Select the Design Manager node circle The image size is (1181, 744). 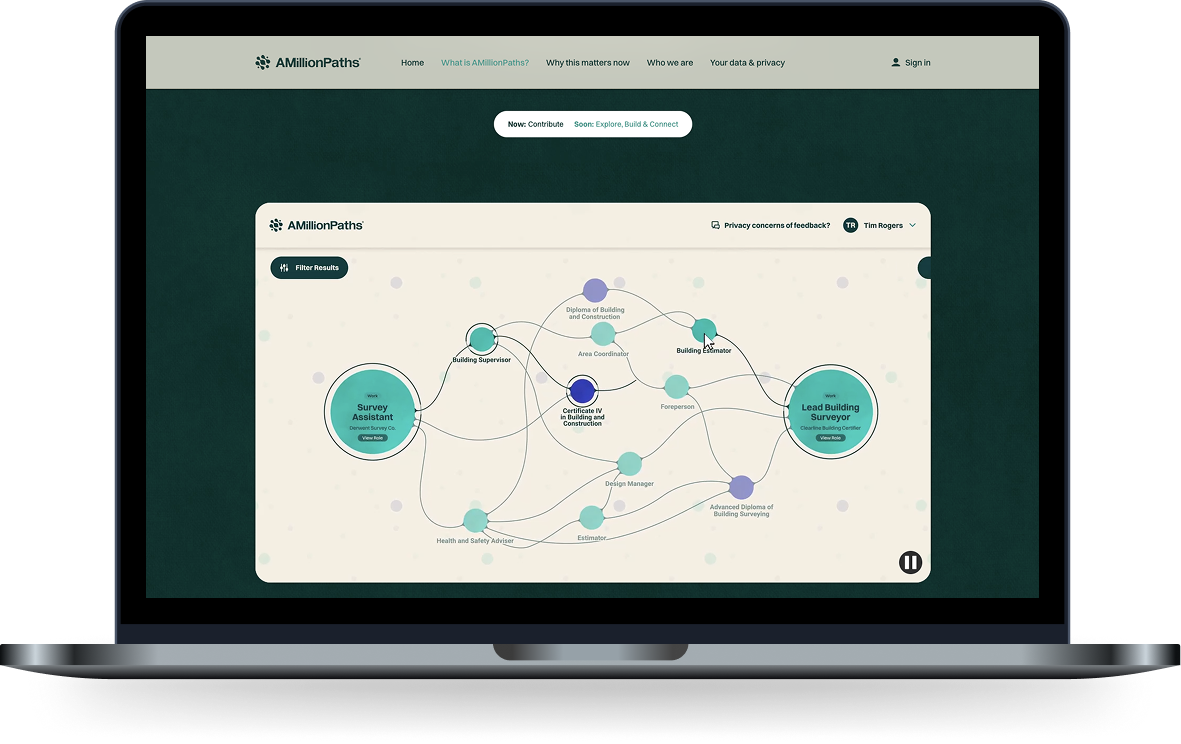pos(629,464)
